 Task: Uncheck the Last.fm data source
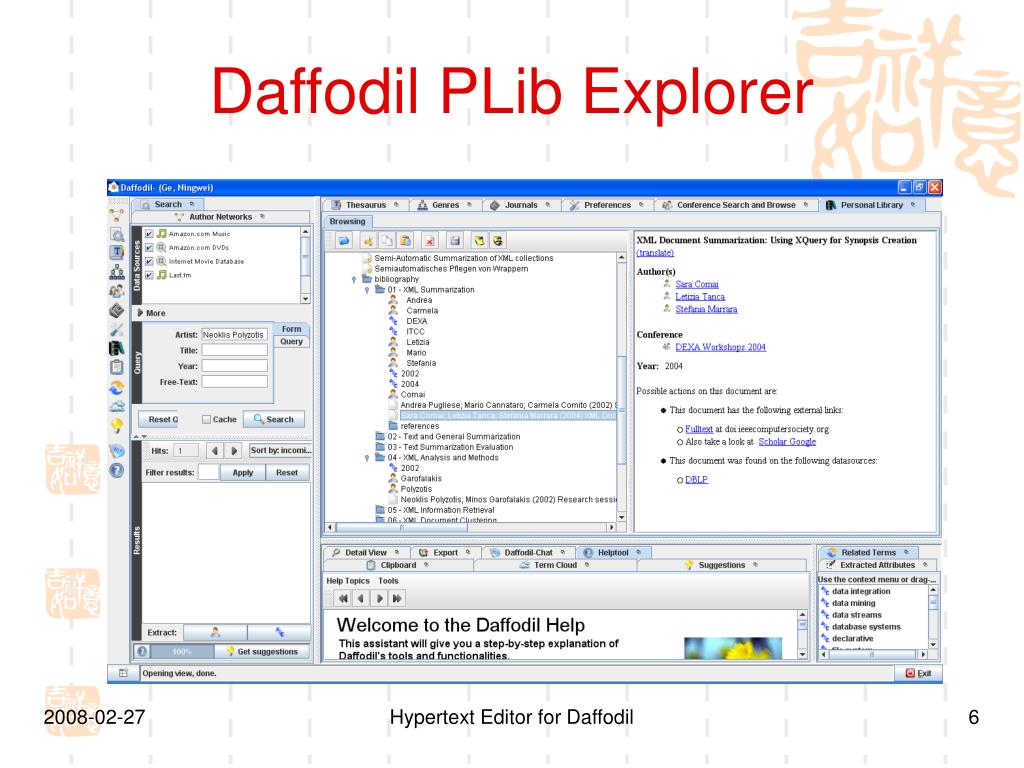(x=150, y=275)
